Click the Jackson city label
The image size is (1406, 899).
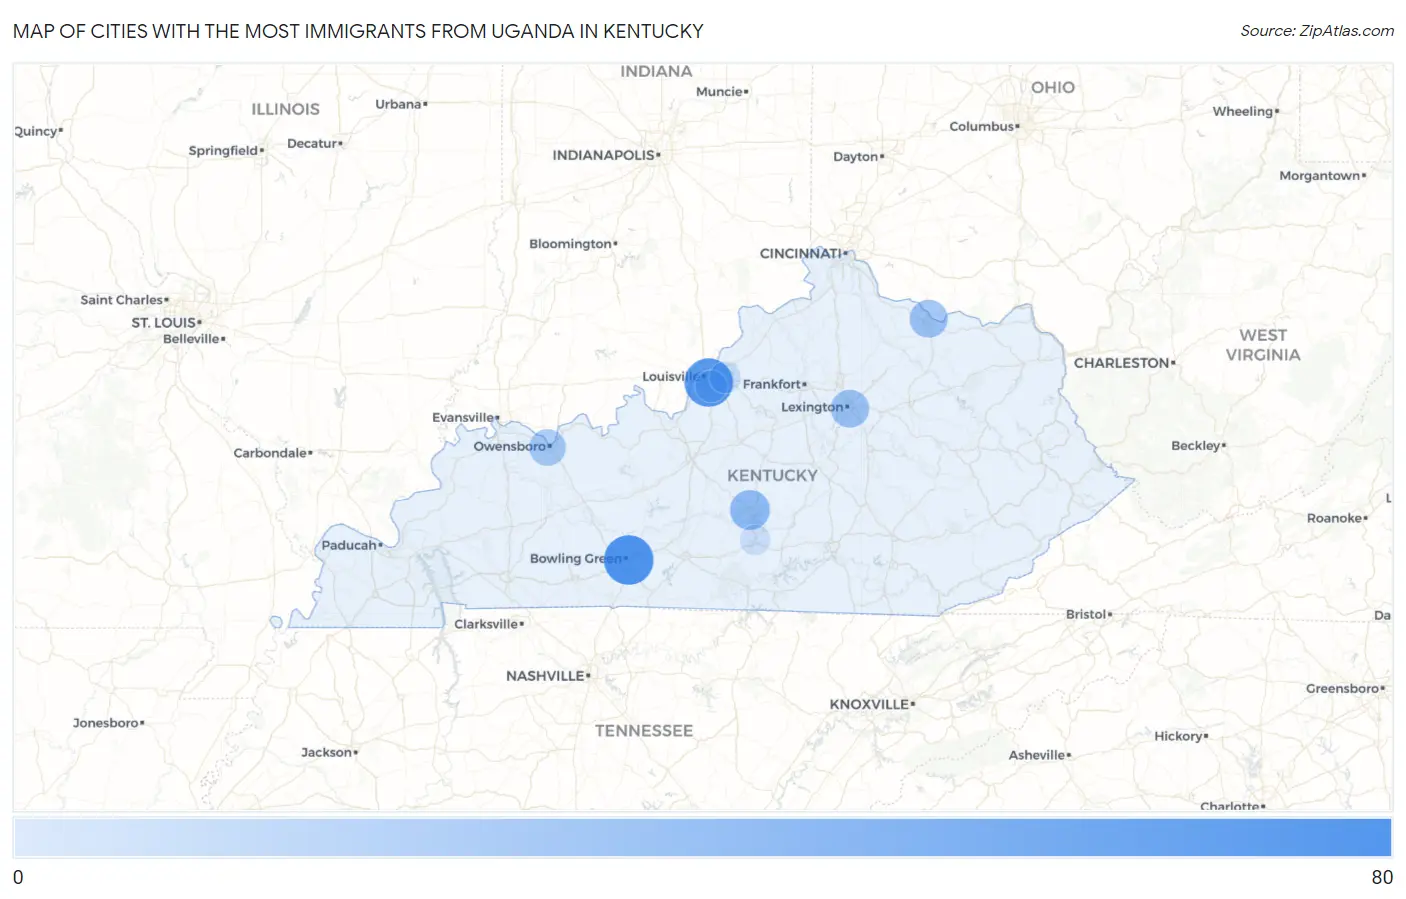coord(326,753)
